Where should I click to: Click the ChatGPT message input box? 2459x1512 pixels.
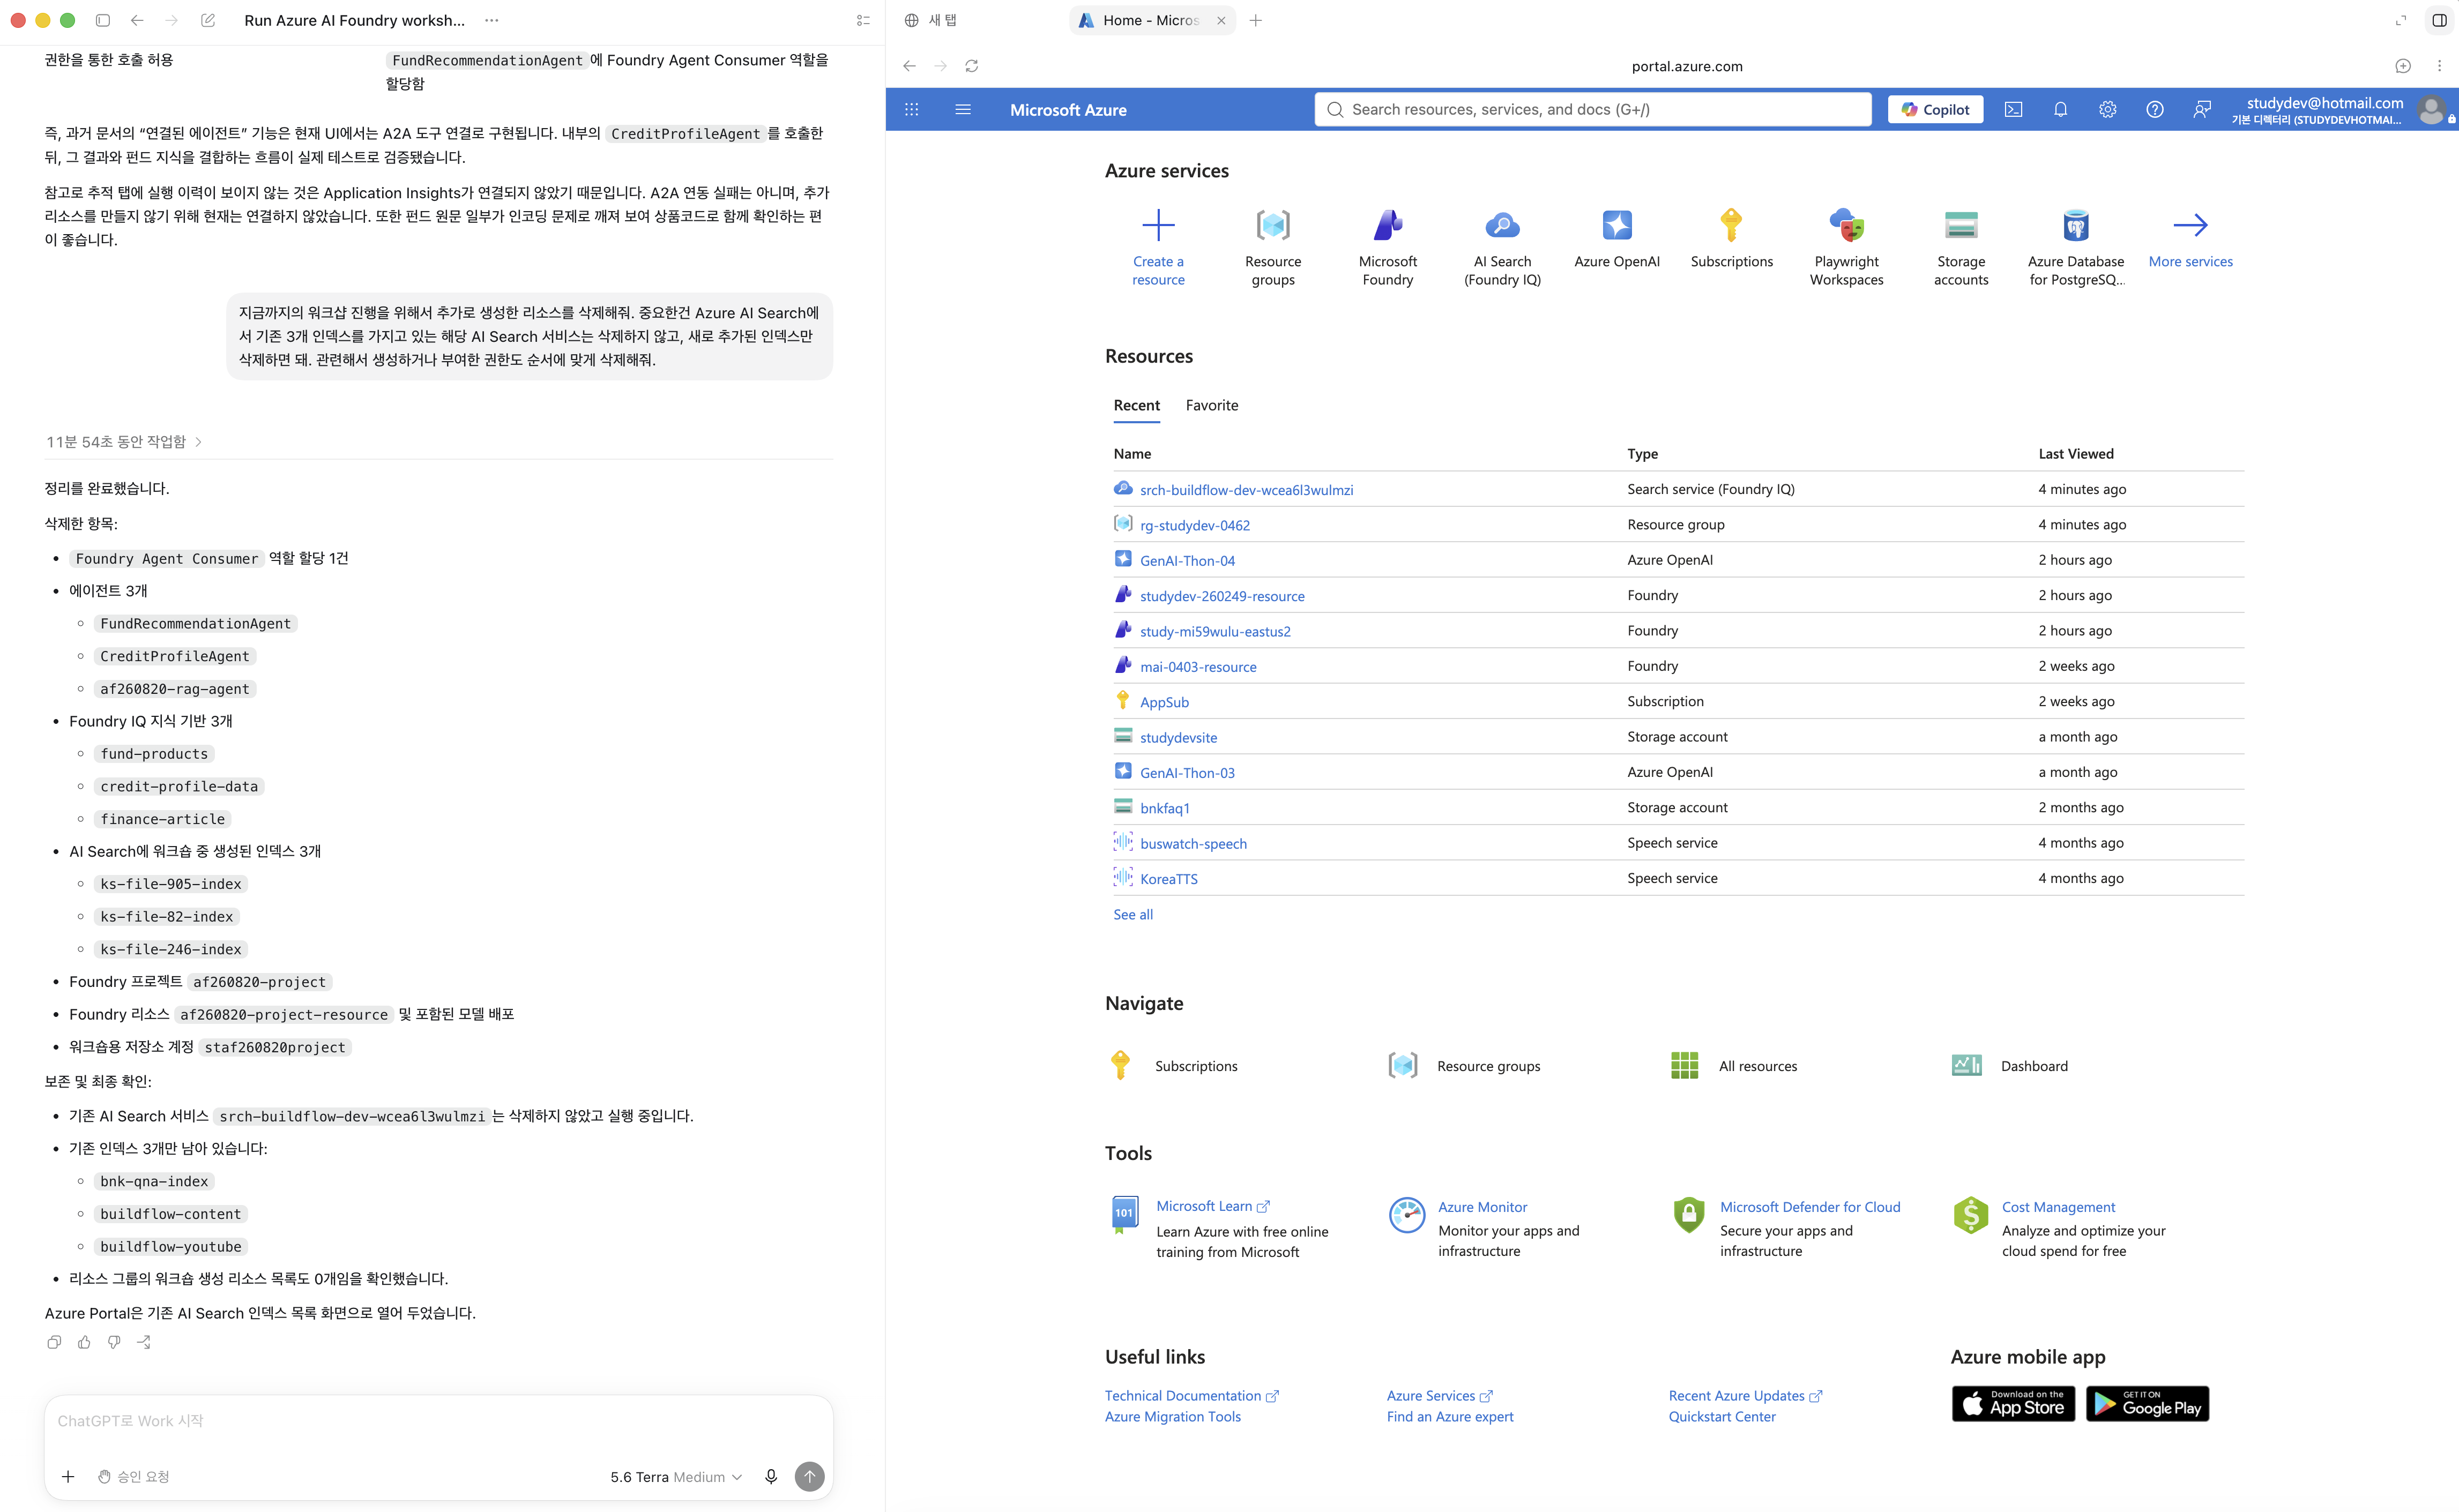click(x=438, y=1421)
